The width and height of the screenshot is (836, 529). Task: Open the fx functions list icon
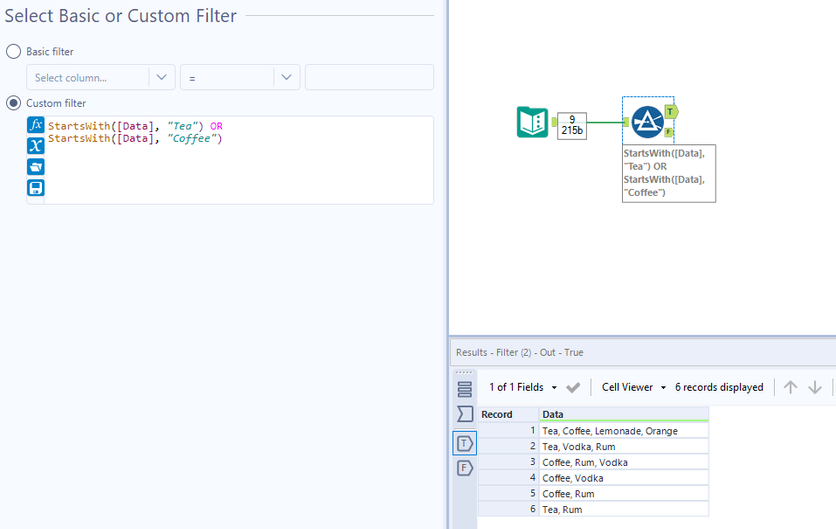36,125
